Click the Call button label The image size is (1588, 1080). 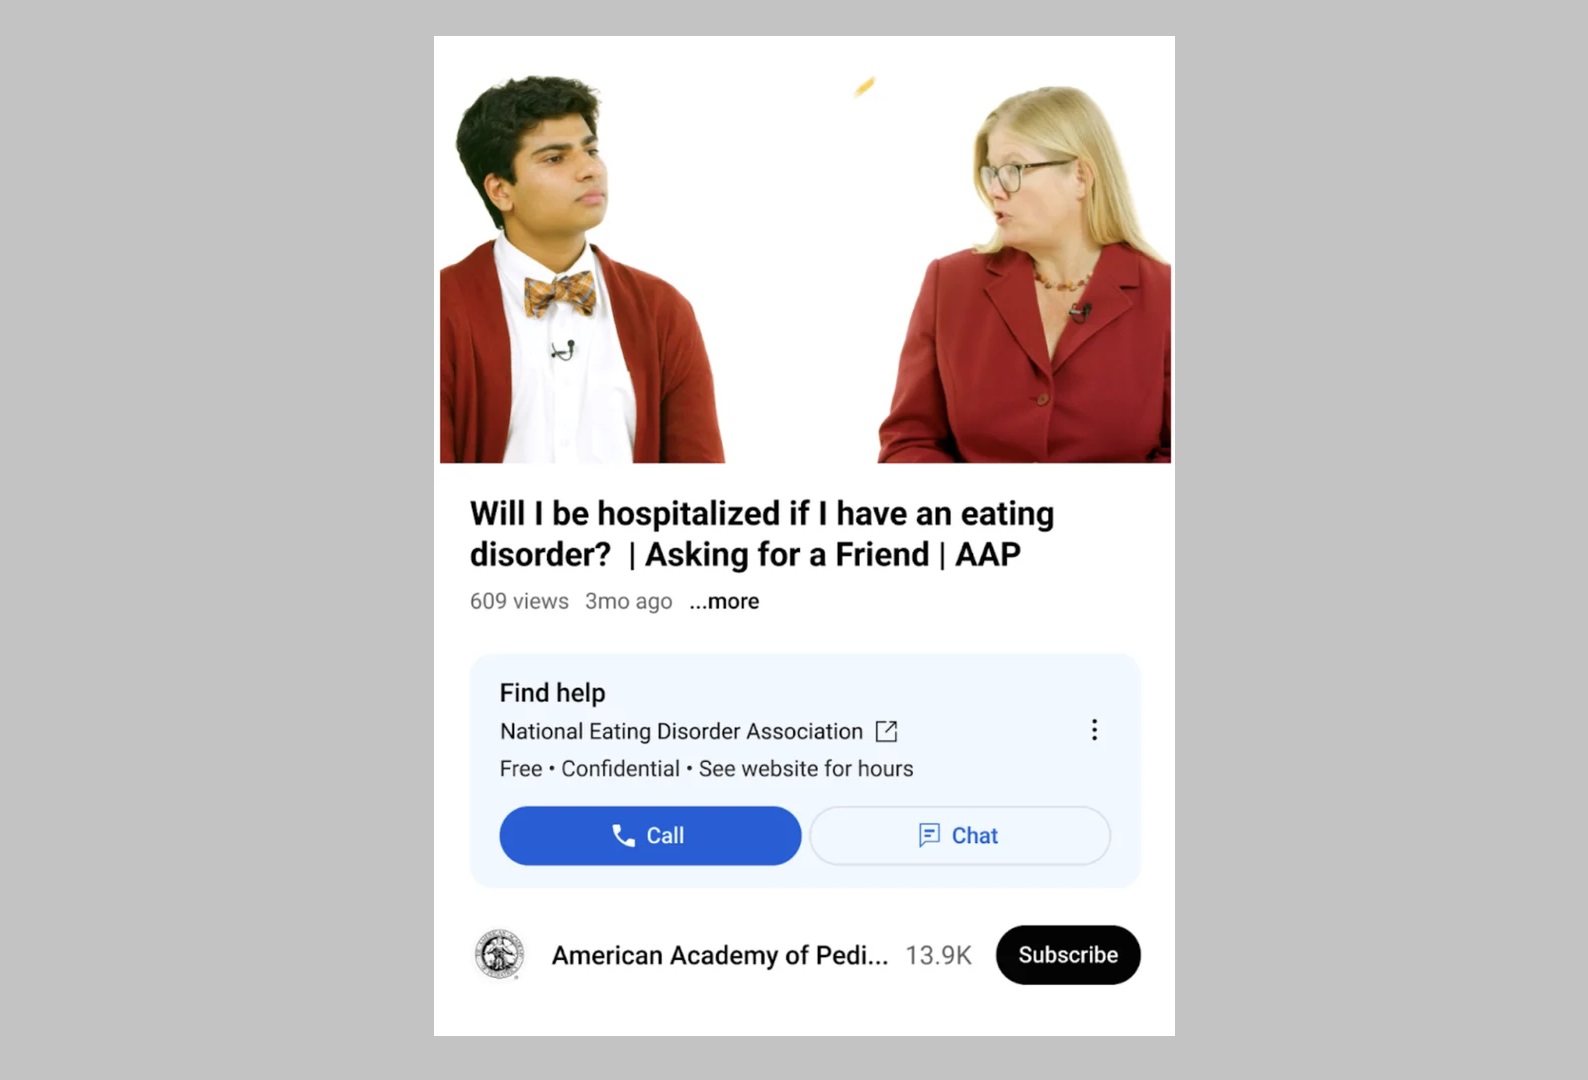pyautogui.click(x=665, y=836)
